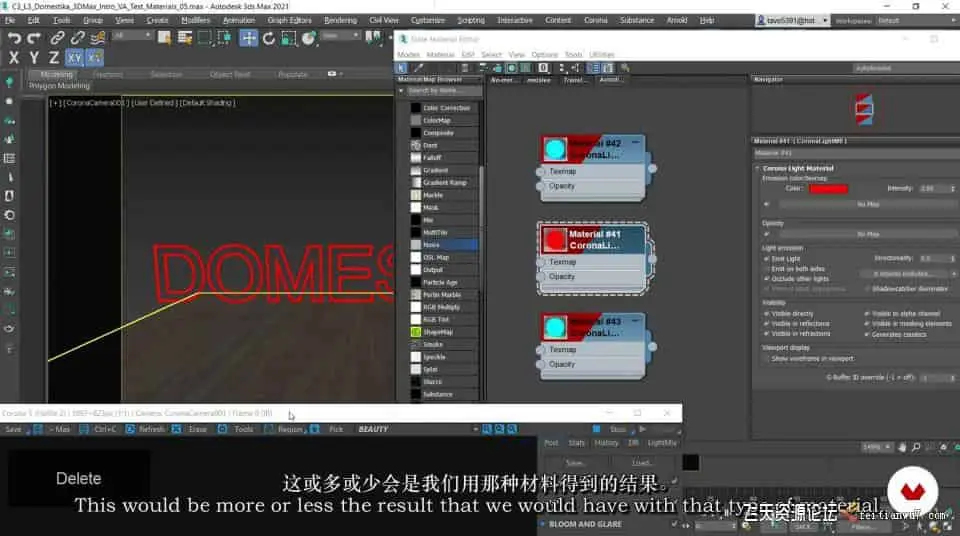Toggle the Emit Light checkbox
Image resolution: width=960 pixels, height=536 pixels.
(x=766, y=259)
